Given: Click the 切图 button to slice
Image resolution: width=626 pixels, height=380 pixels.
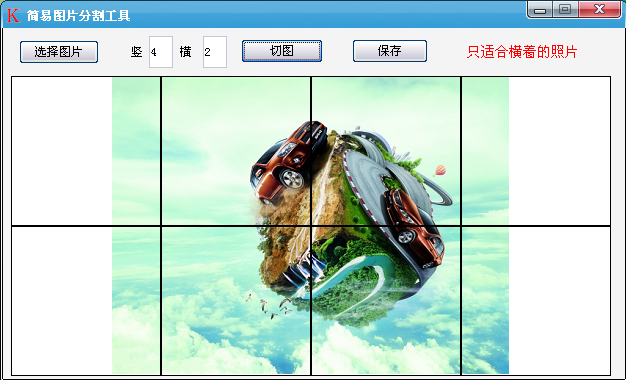Looking at the screenshot, I should [282, 51].
